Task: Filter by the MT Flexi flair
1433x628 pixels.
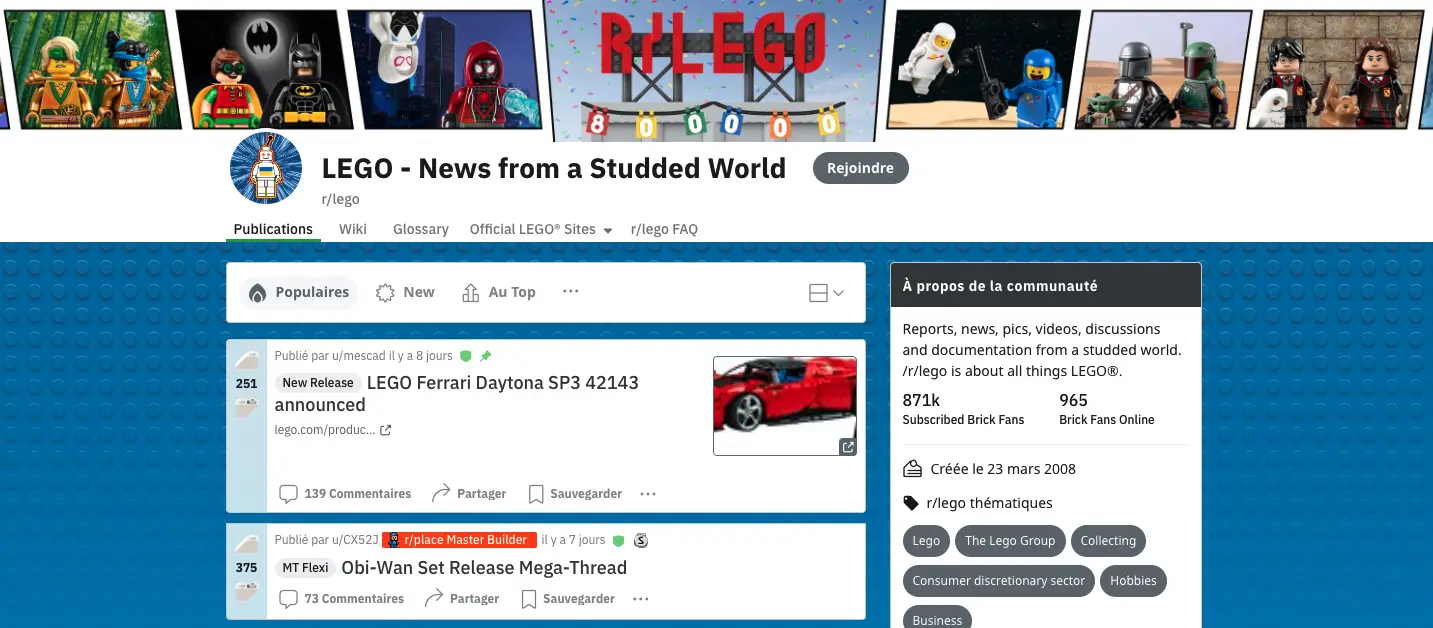Action: click(305, 568)
